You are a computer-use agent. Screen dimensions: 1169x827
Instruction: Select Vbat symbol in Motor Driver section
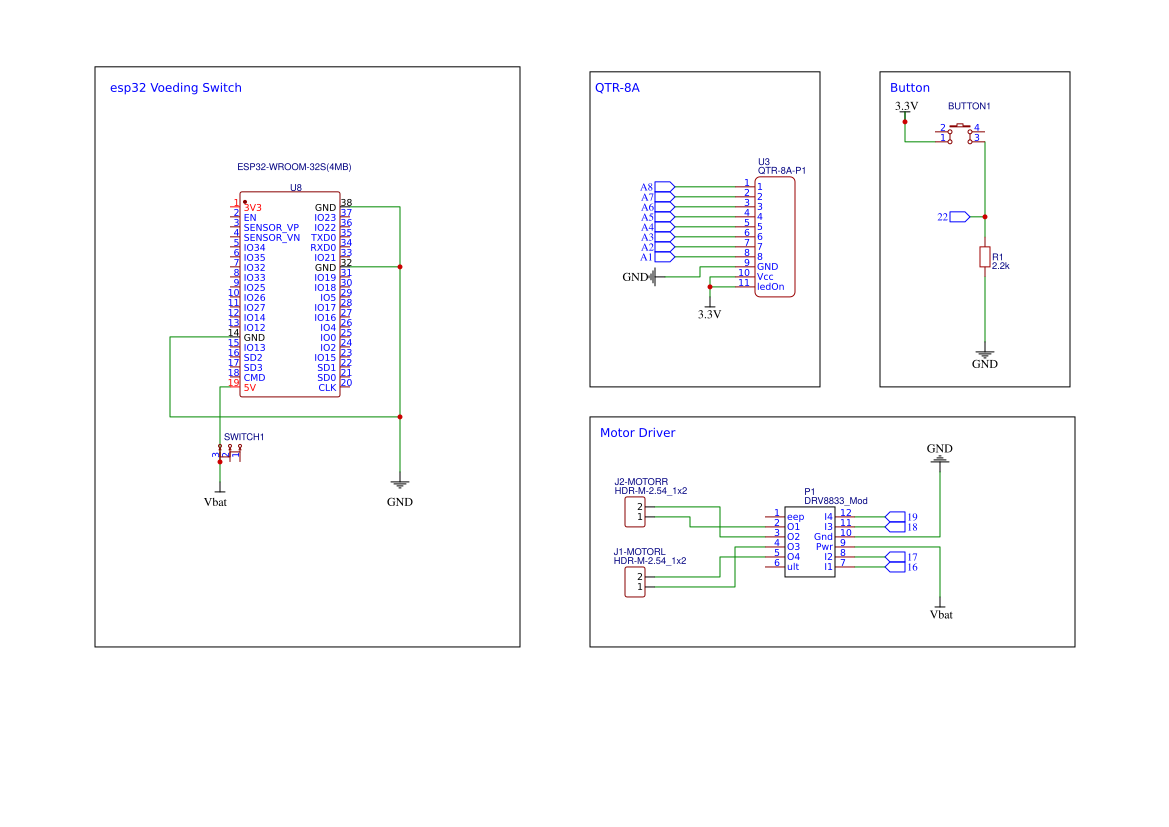coord(941,610)
